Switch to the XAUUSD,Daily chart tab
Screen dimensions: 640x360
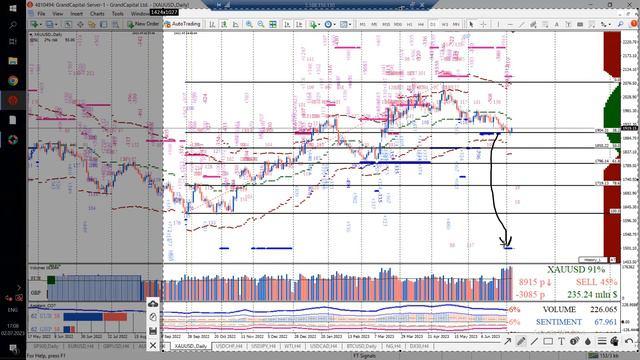pos(191,346)
